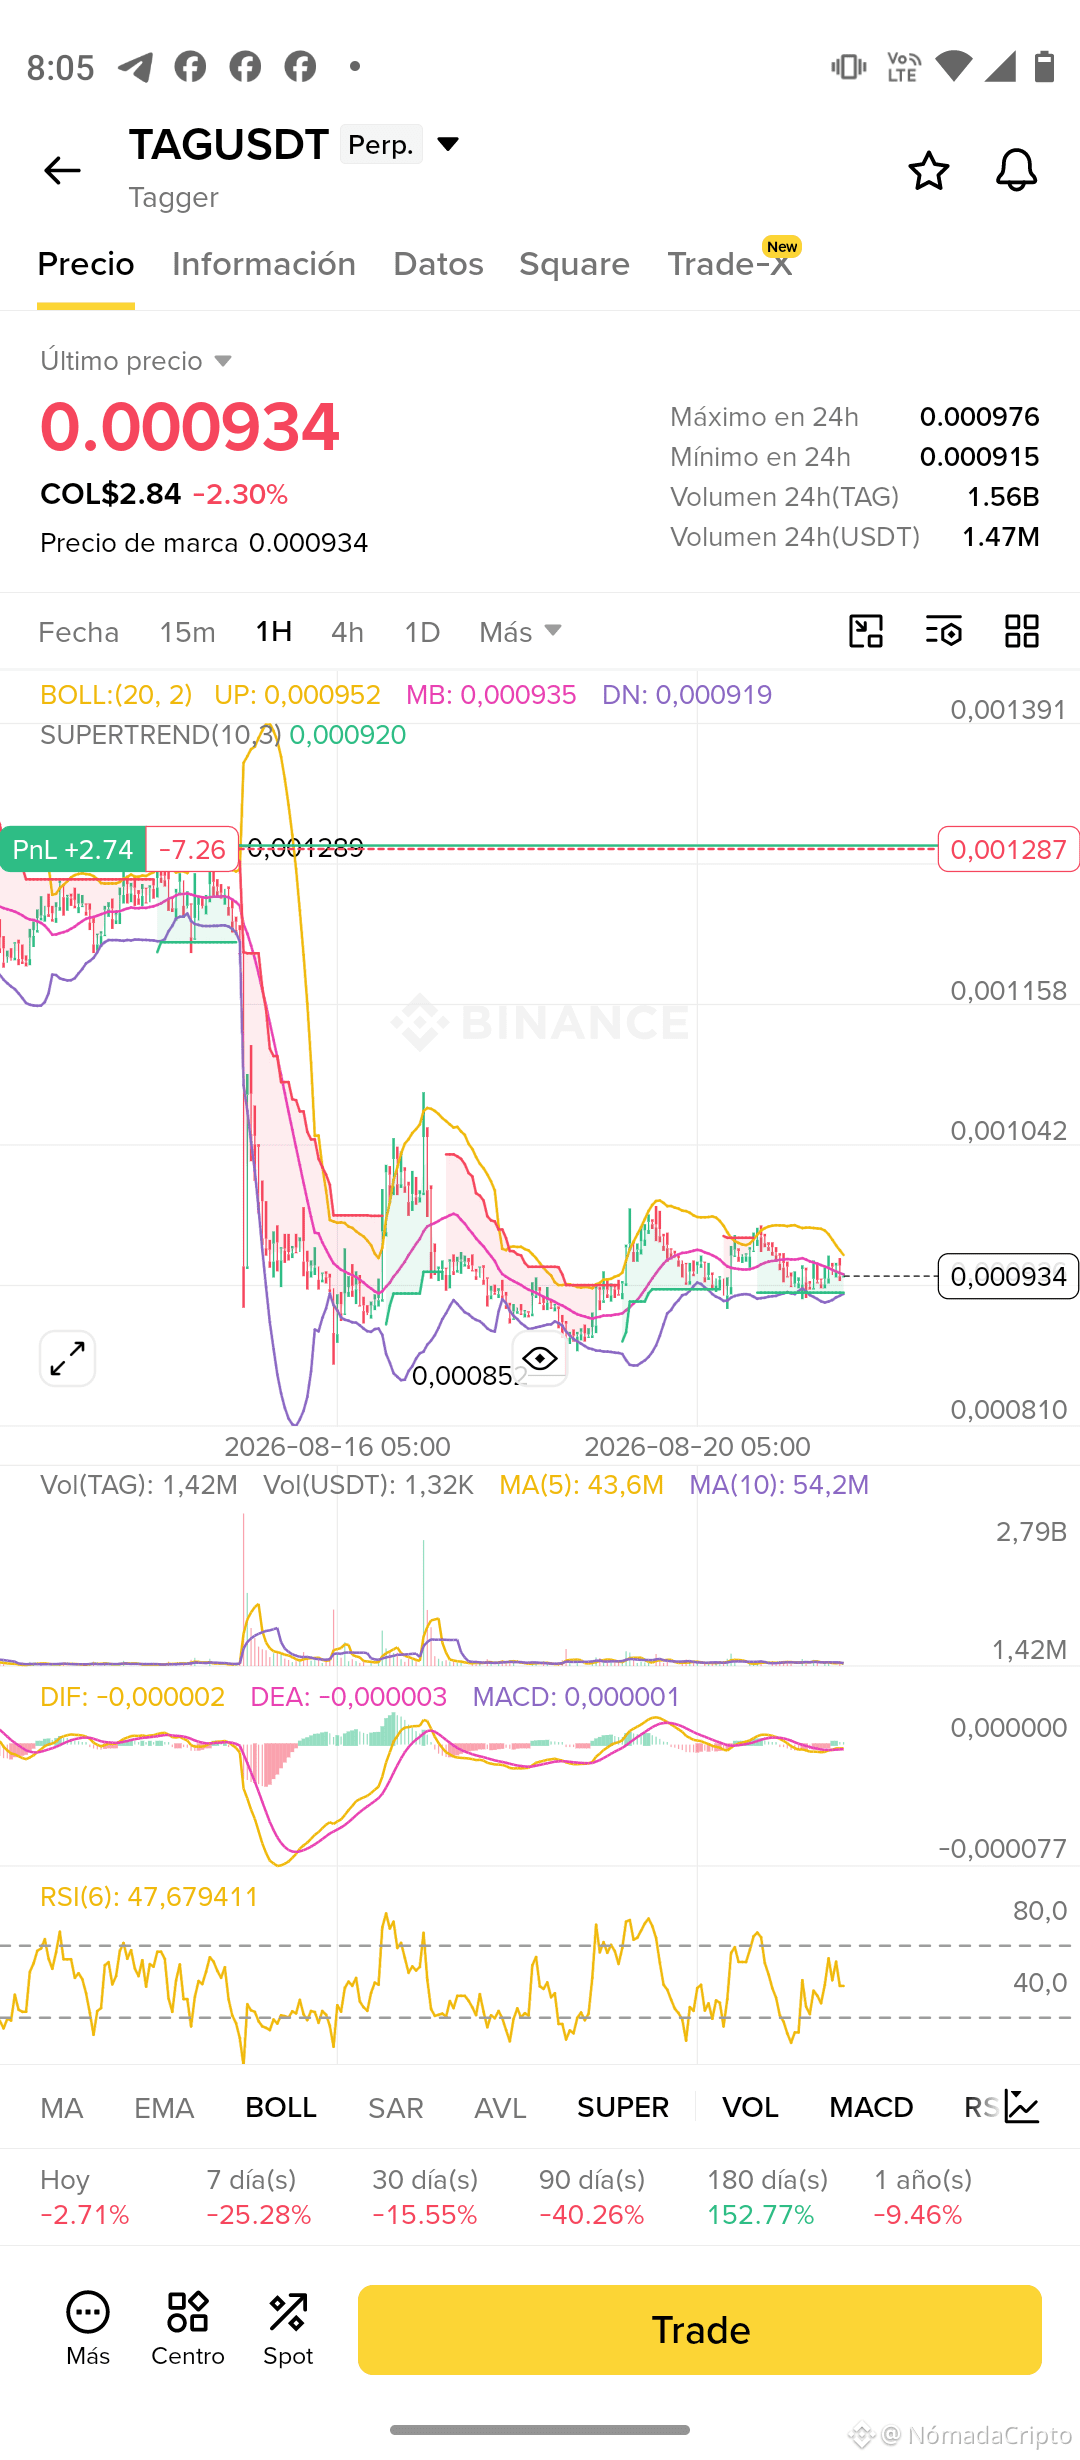Viewport: 1080px width, 2460px height.
Task: Toggle the VOL indicator
Action: pos(750,2108)
